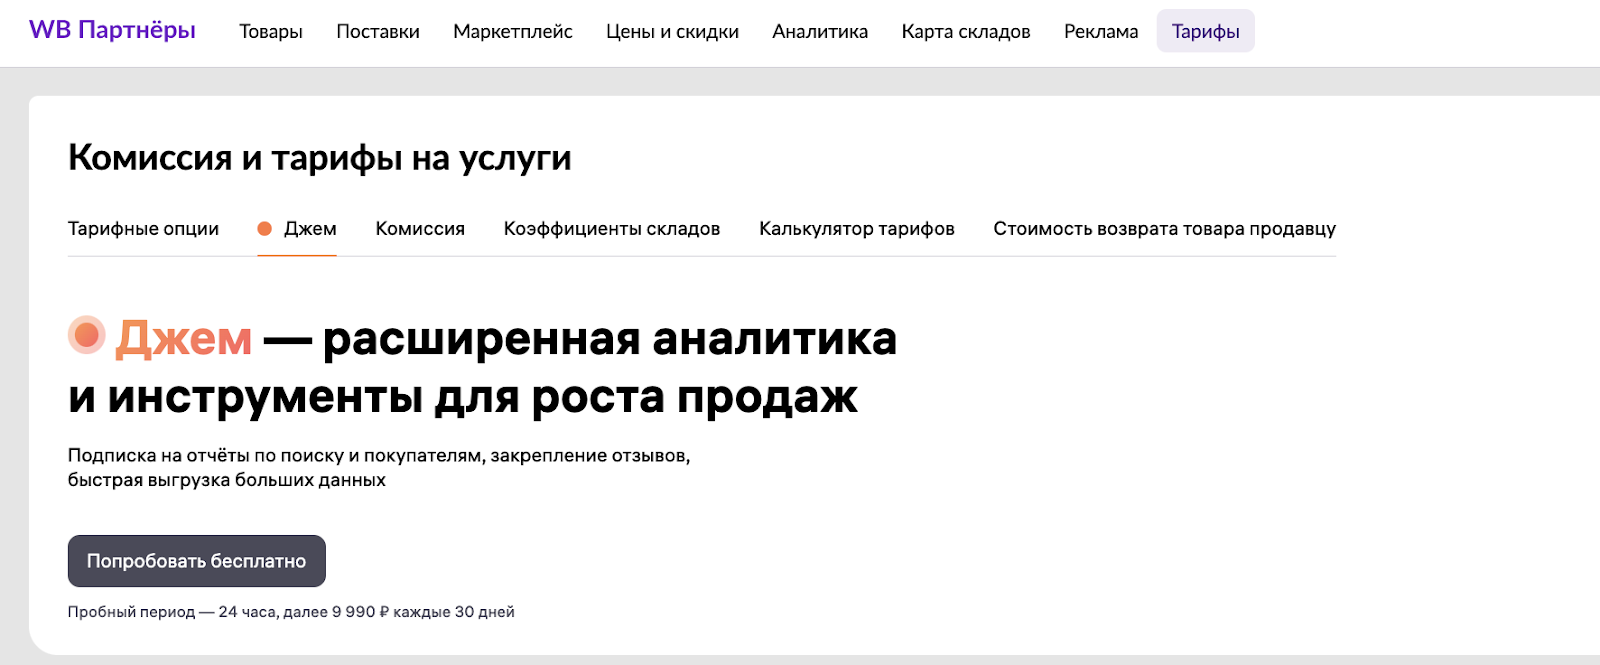The height and width of the screenshot is (665, 1600).
Task: Click the headline 'и инструменты для роста продаж'
Action: [x=463, y=397]
